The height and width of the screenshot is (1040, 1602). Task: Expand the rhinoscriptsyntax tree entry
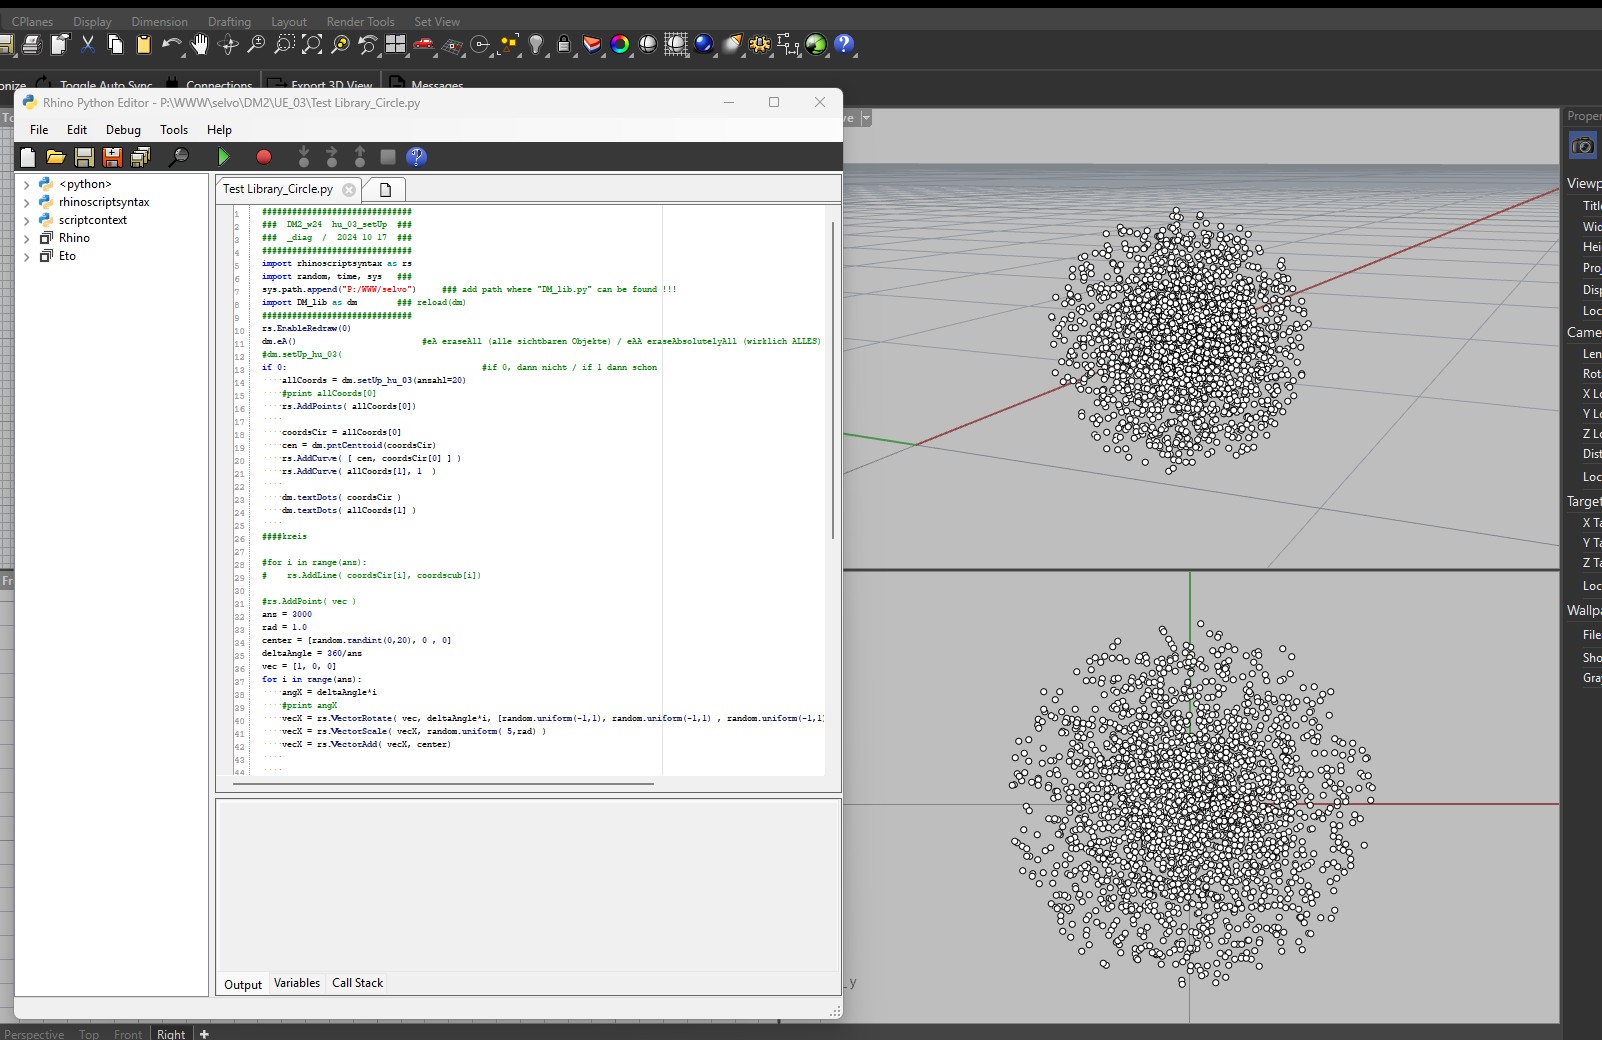26,202
